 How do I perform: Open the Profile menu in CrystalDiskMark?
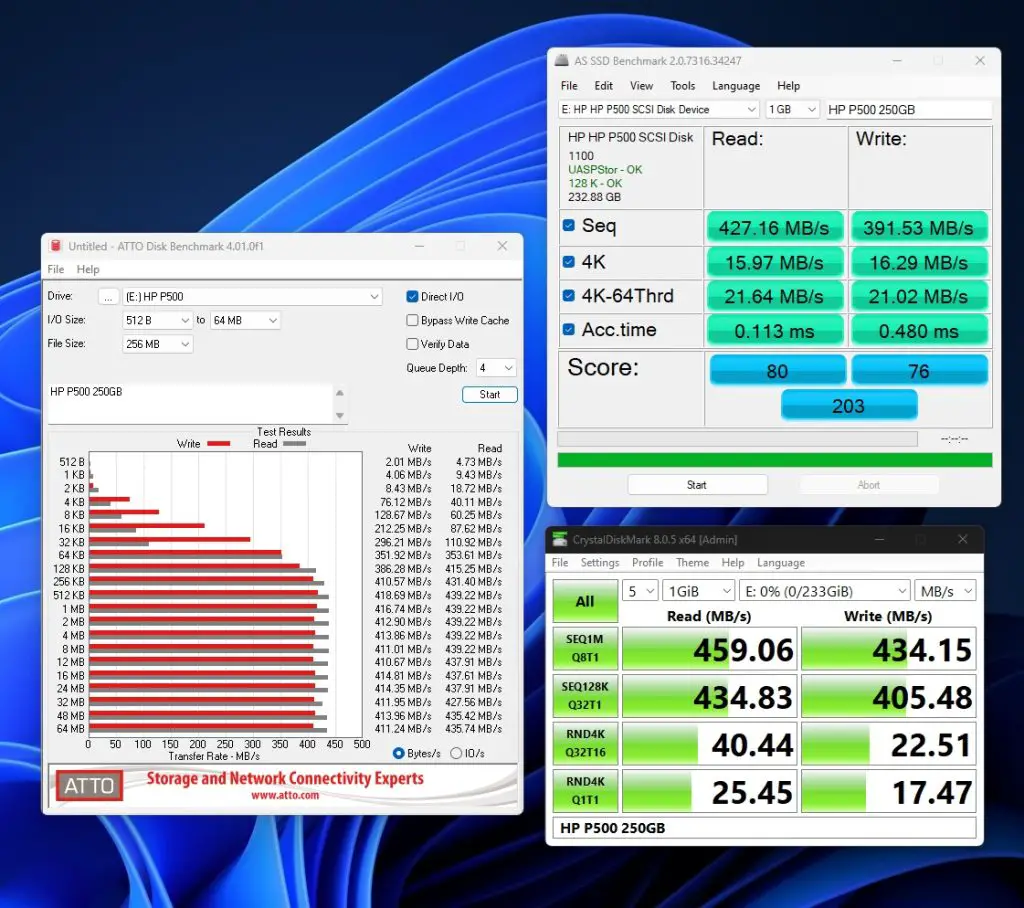[647, 562]
